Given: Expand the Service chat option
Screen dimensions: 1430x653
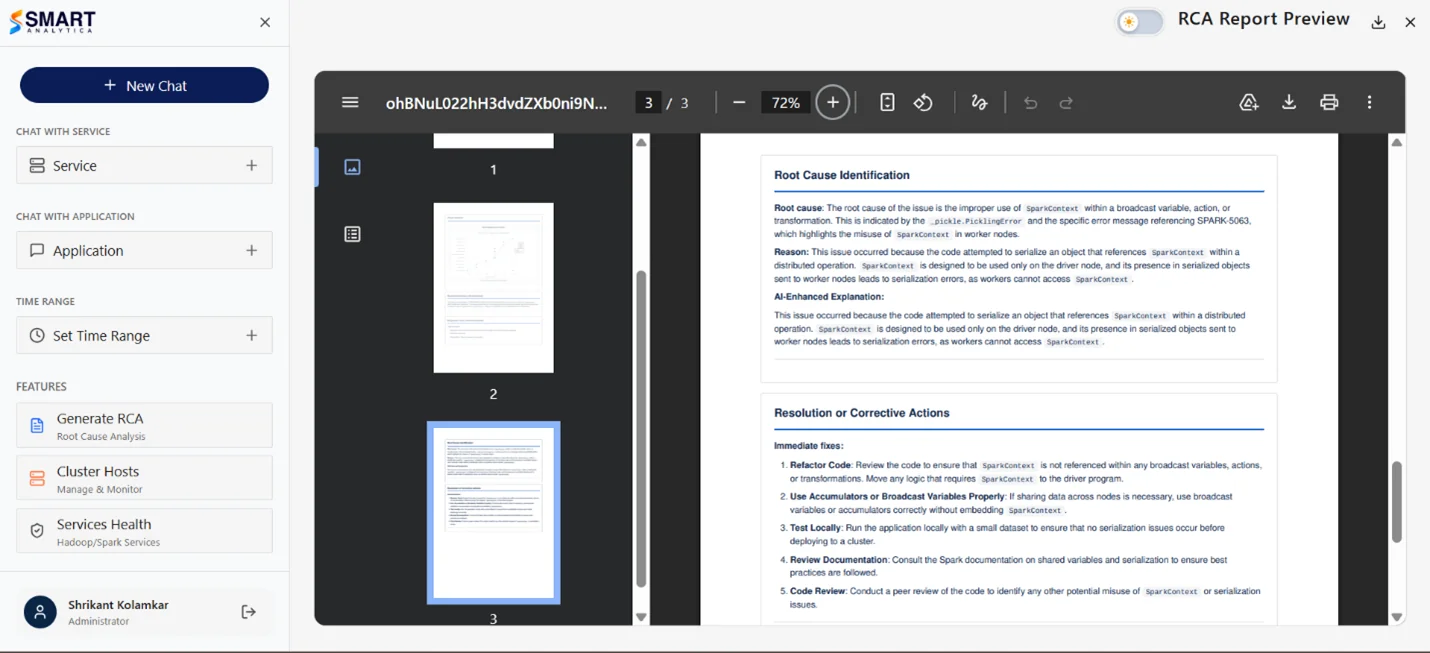Looking at the screenshot, I should point(144,165).
